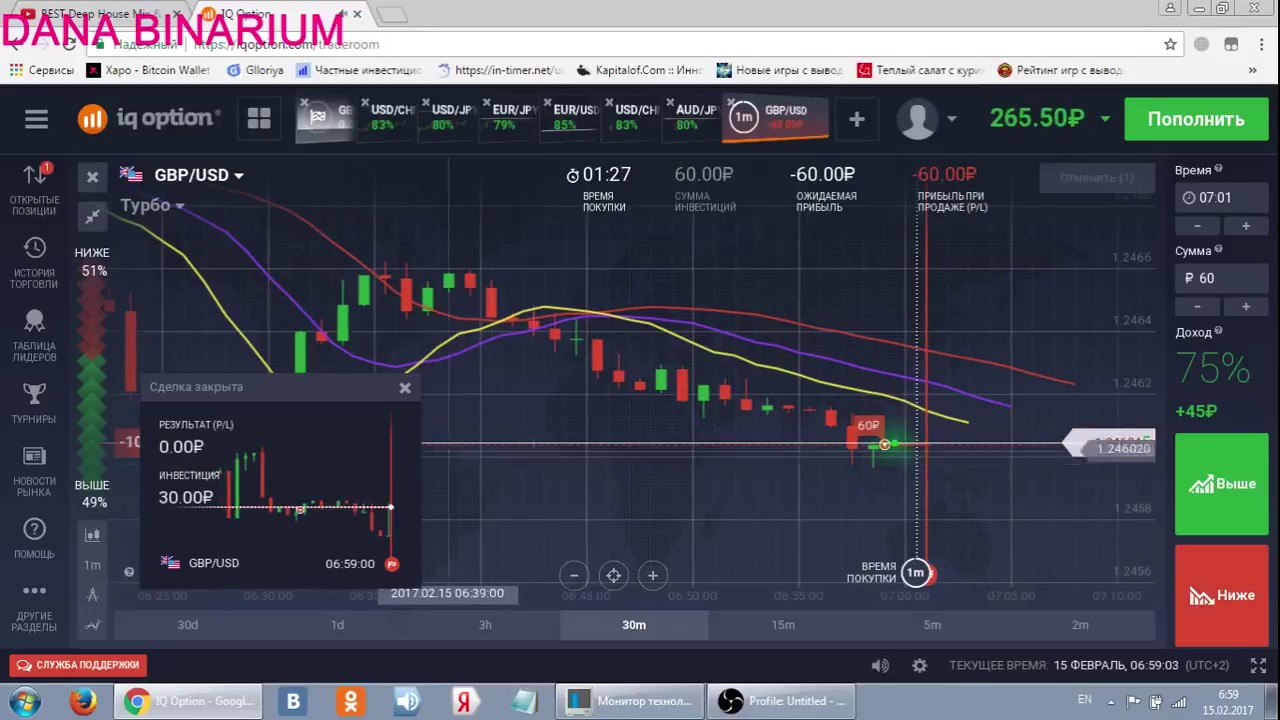Open the Gloriya bookmark

tap(255, 70)
